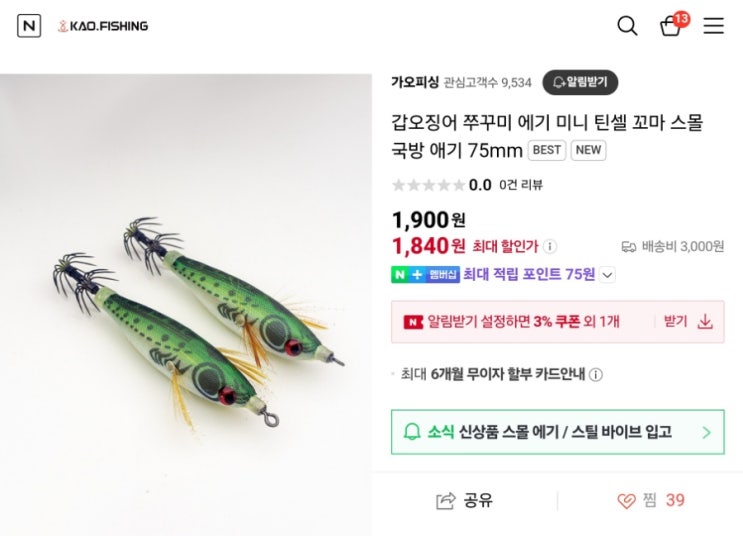Click the BEST badge tag
743x536 pixels.
[546, 151]
